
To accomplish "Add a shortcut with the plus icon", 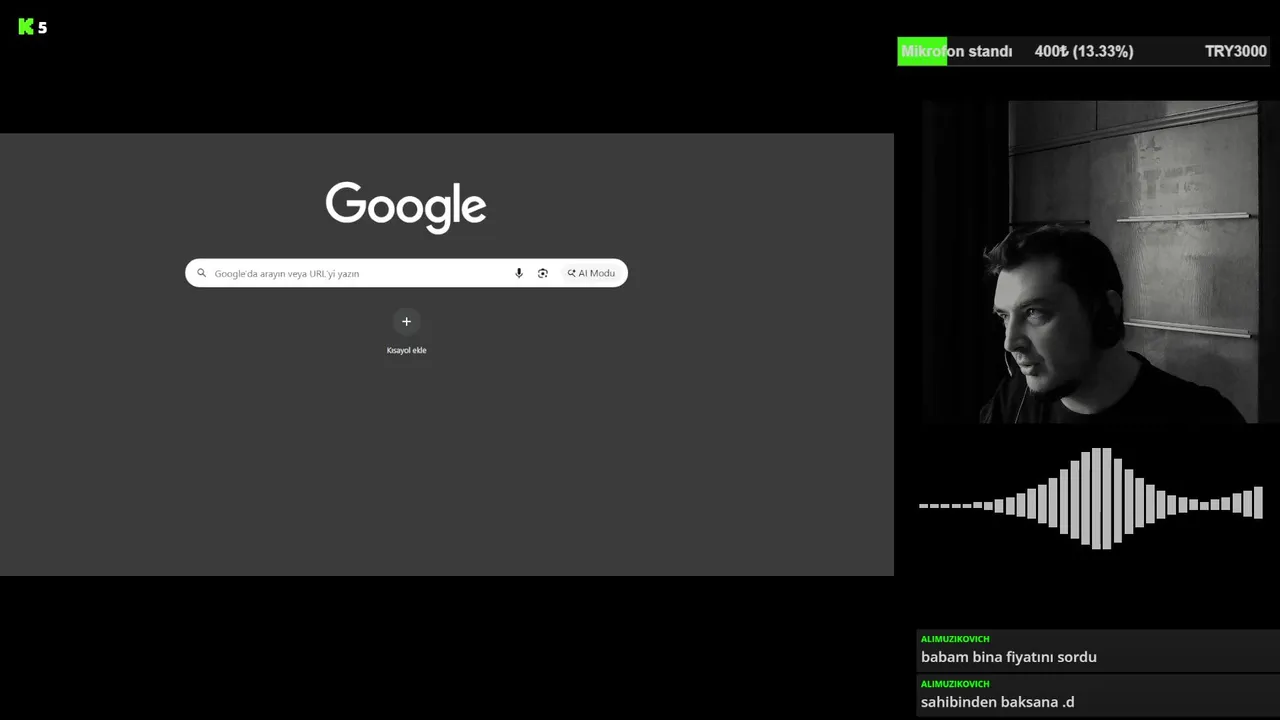I will [x=406, y=322].
